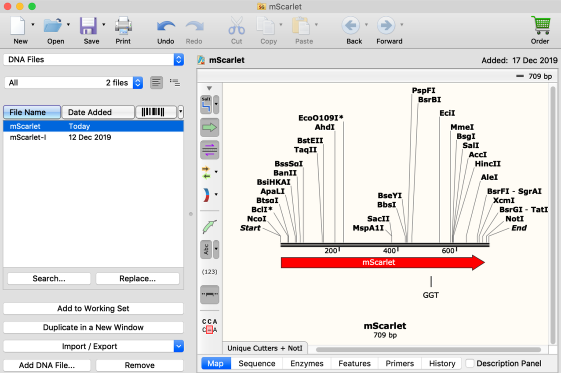561x375 pixels.
Task: Click the Copy icon
Action: [265, 26]
